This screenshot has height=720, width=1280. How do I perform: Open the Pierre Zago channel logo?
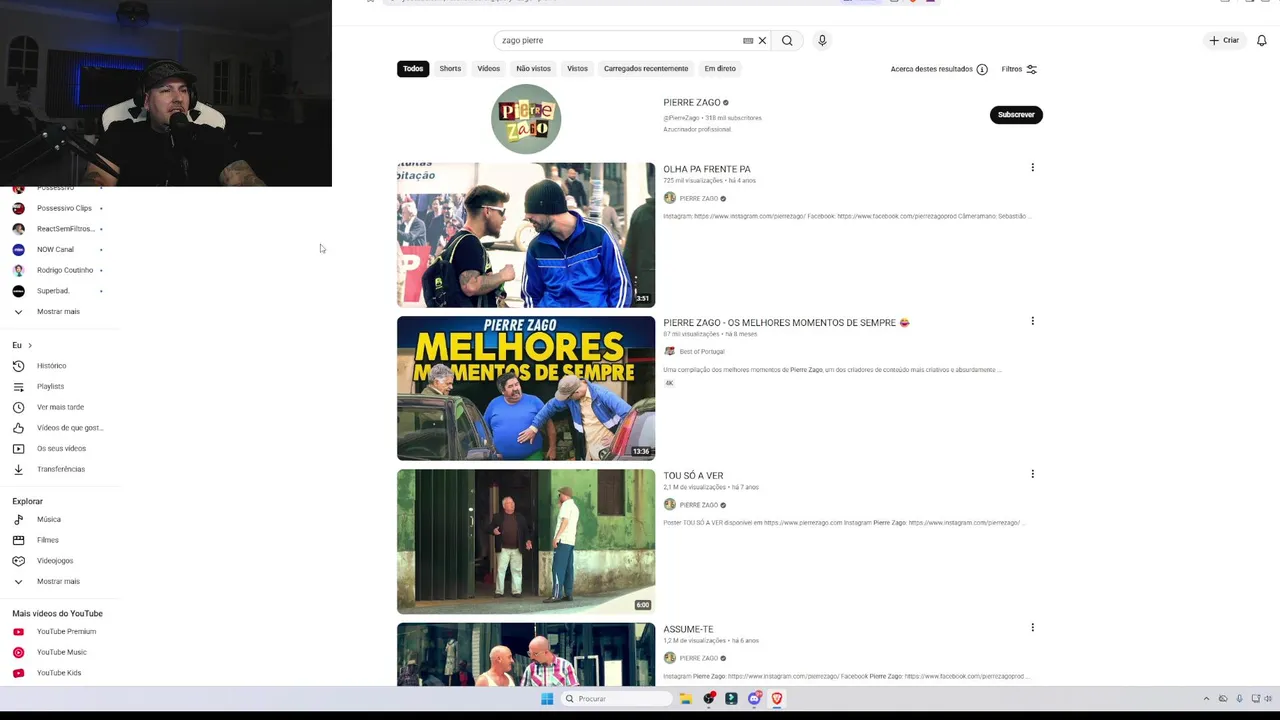pos(526,119)
